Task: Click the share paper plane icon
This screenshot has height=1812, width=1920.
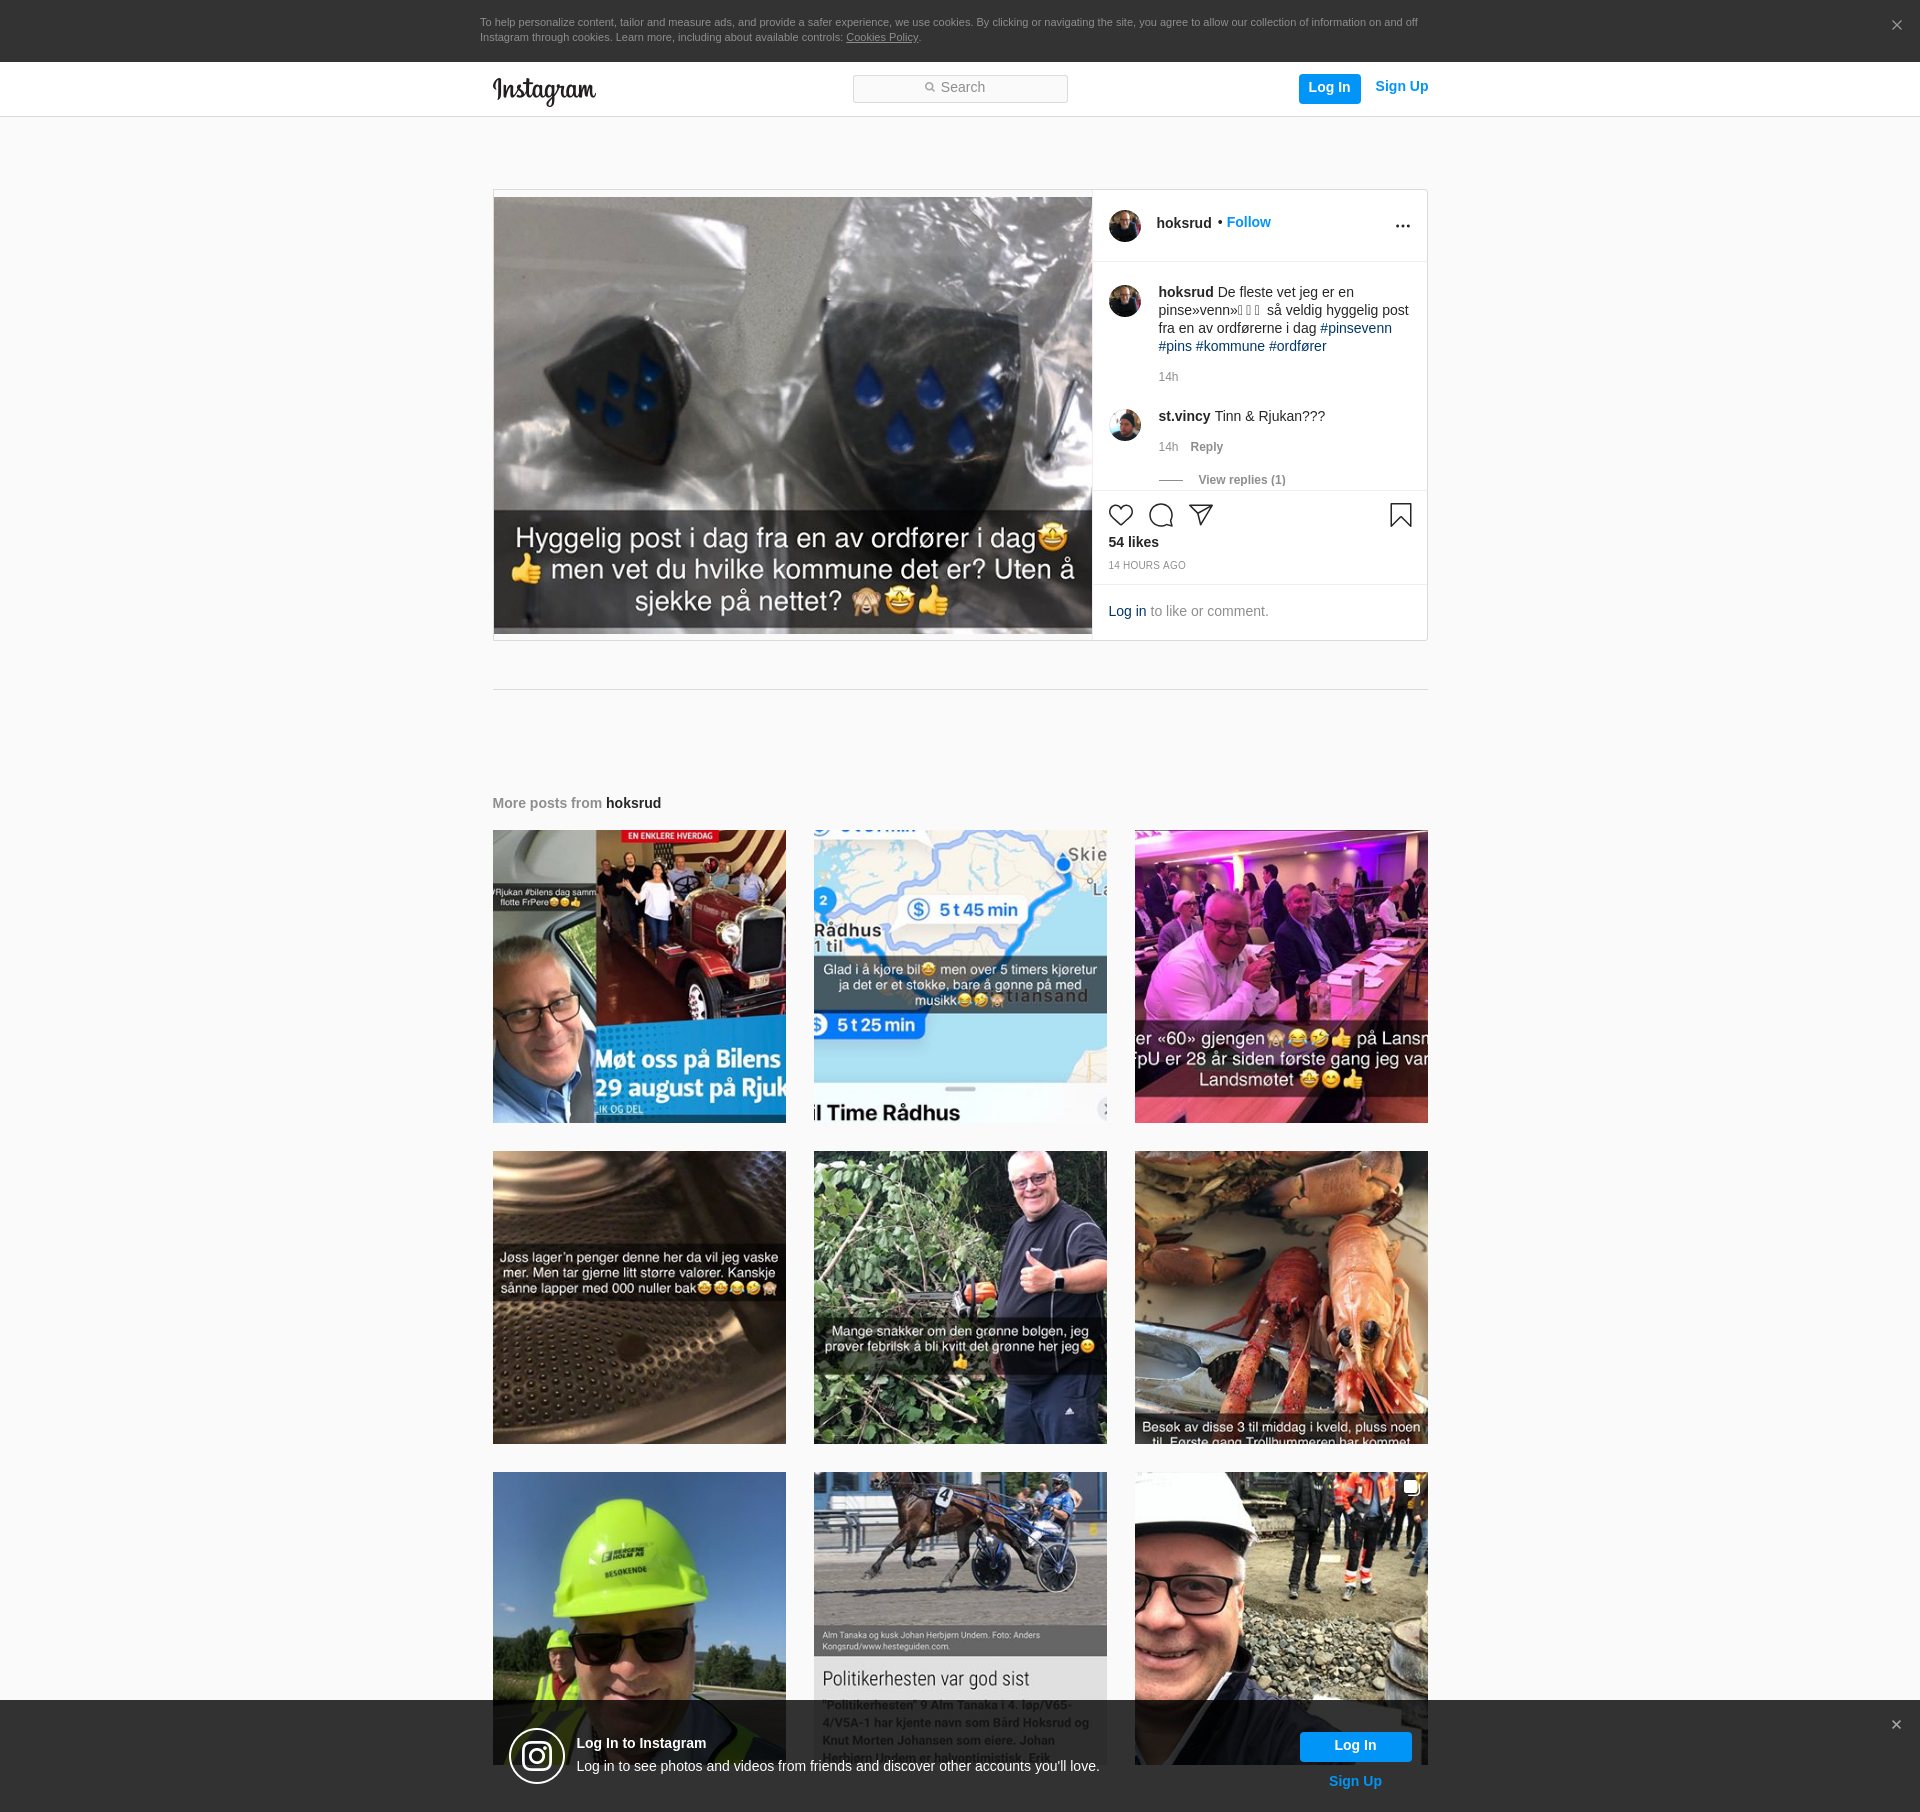Action: [x=1201, y=515]
